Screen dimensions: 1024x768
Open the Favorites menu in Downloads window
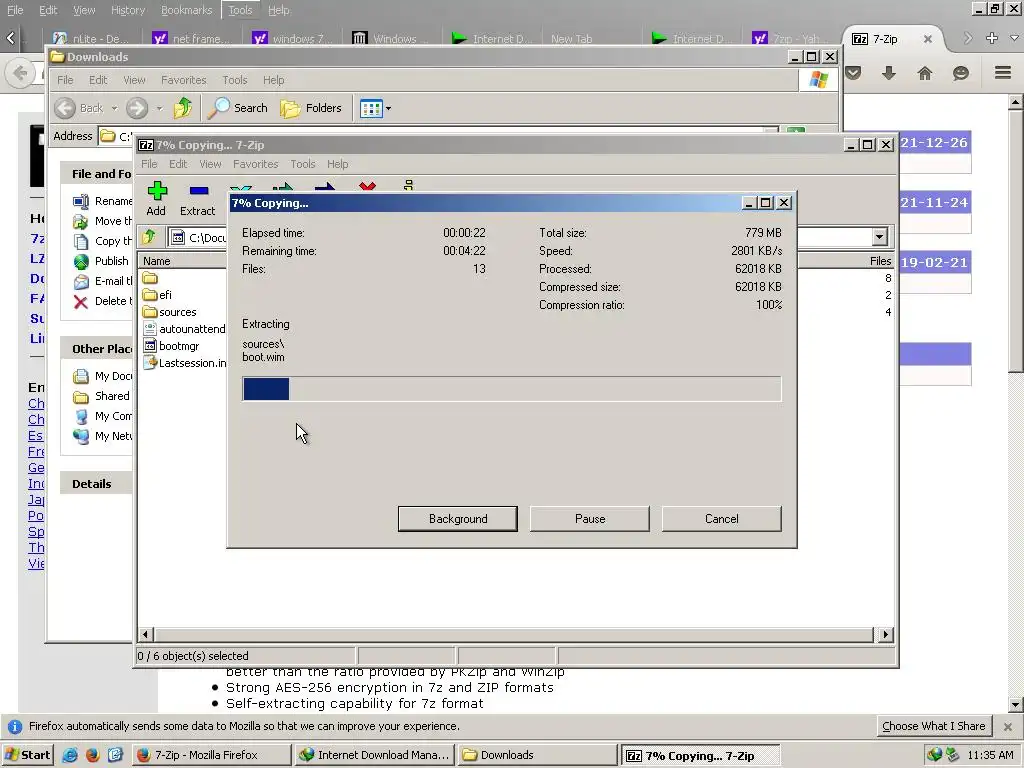click(x=184, y=80)
